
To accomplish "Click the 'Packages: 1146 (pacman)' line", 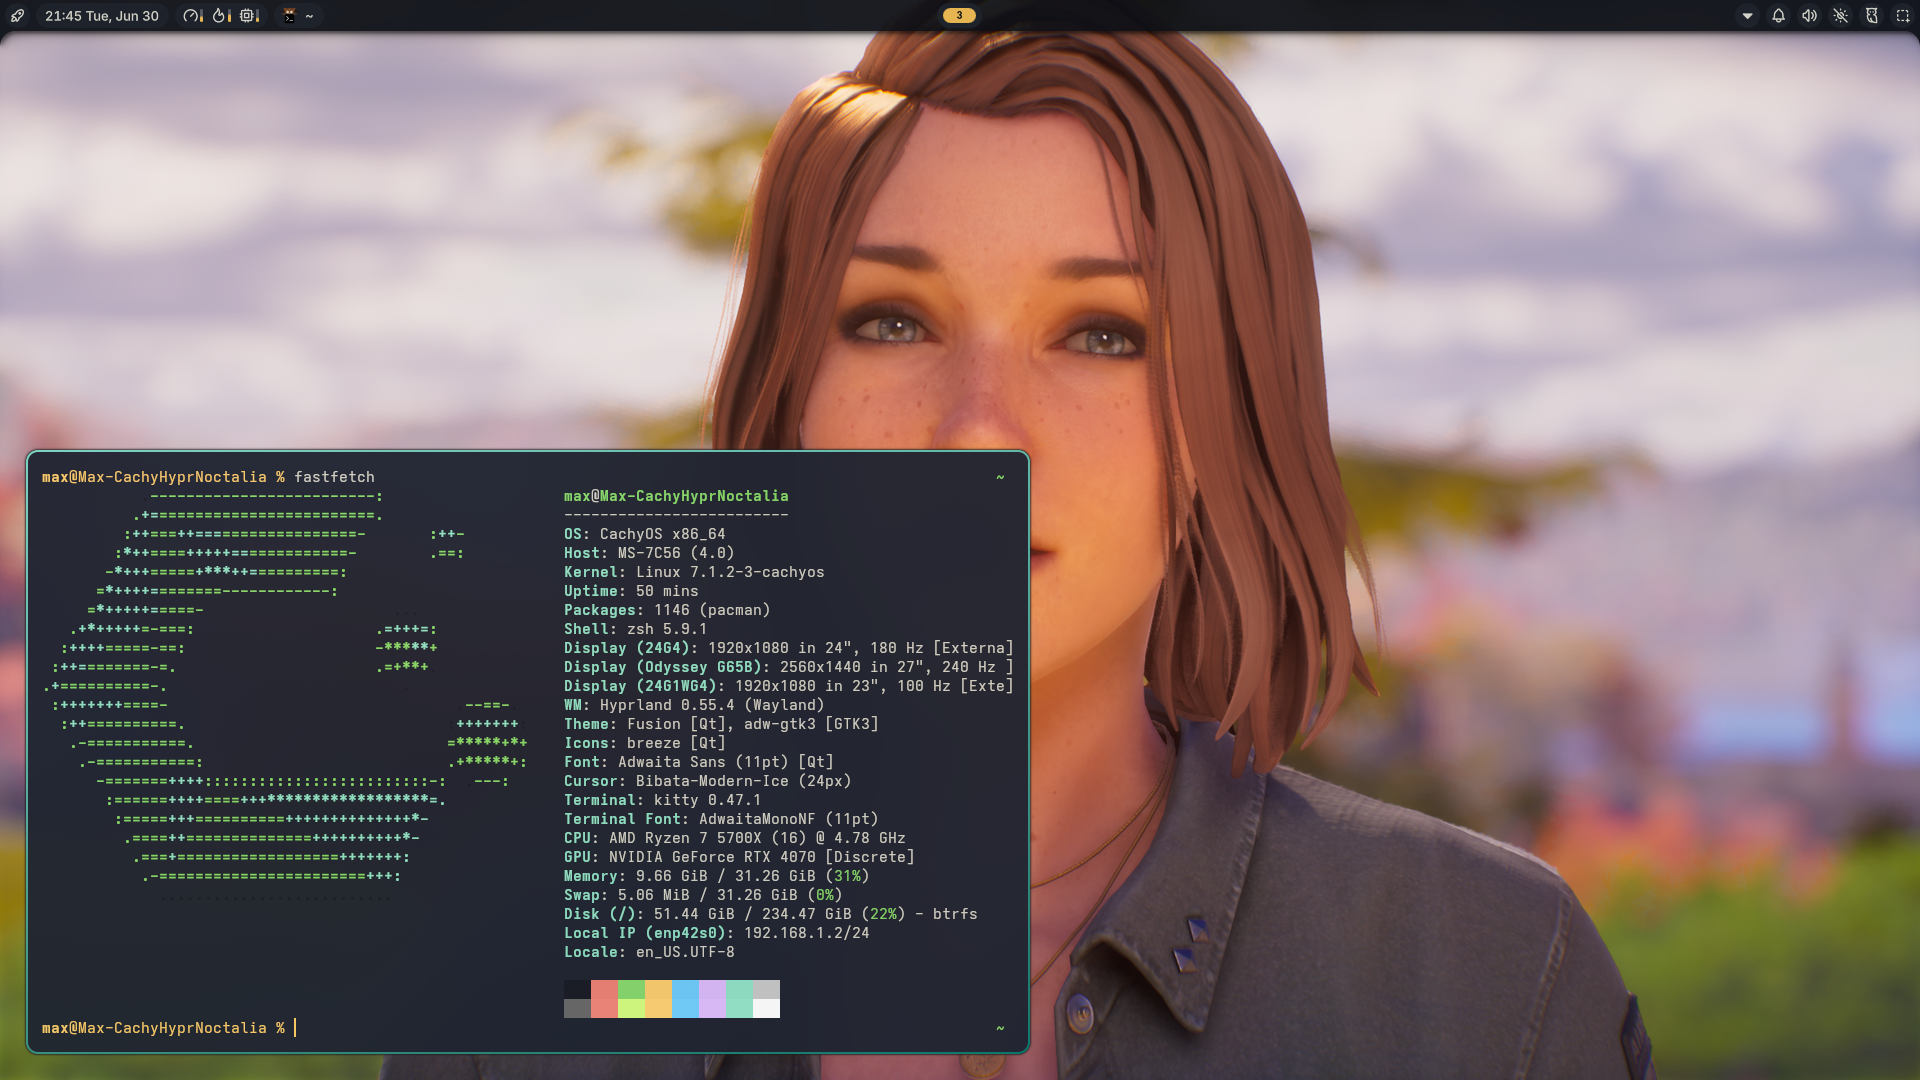I will point(667,610).
